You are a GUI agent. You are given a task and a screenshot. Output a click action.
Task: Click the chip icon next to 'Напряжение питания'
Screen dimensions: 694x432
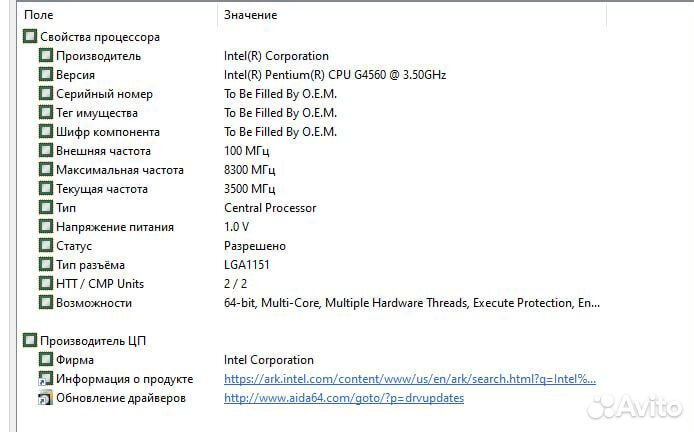pyautogui.click(x=46, y=226)
